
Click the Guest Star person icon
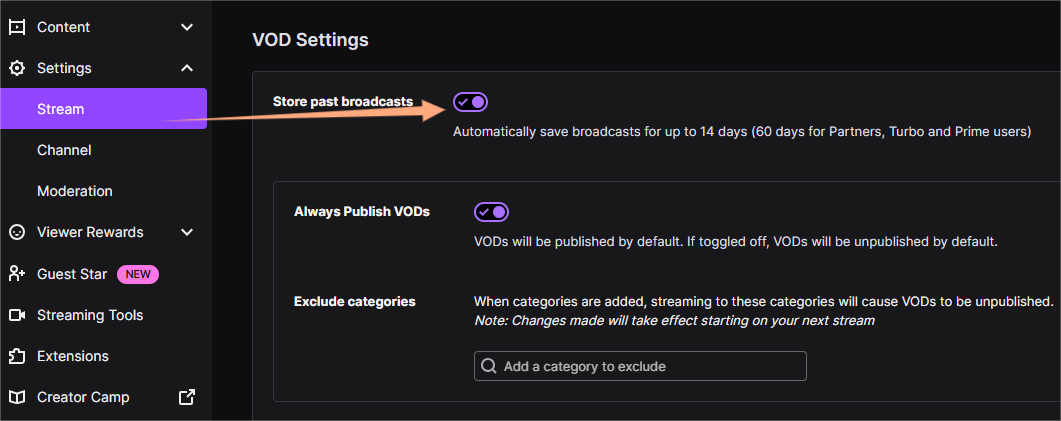(16, 274)
